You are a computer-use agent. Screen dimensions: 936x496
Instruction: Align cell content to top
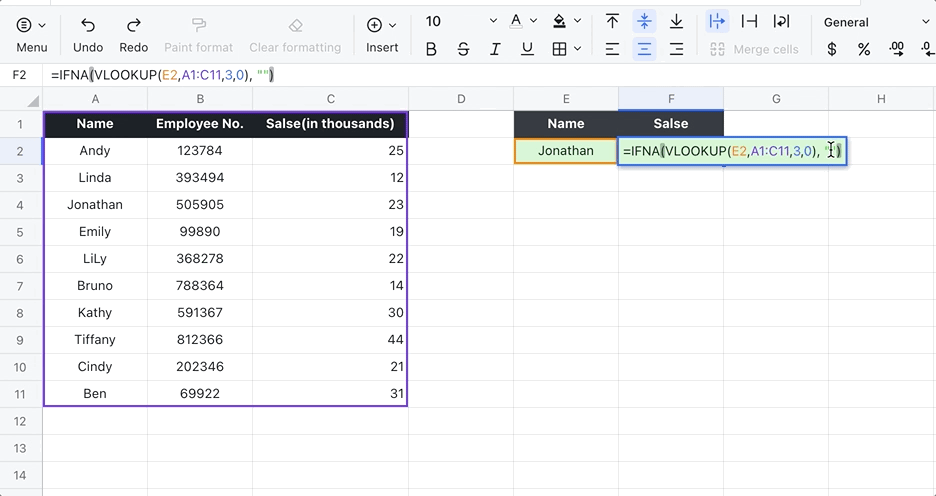(612, 21)
